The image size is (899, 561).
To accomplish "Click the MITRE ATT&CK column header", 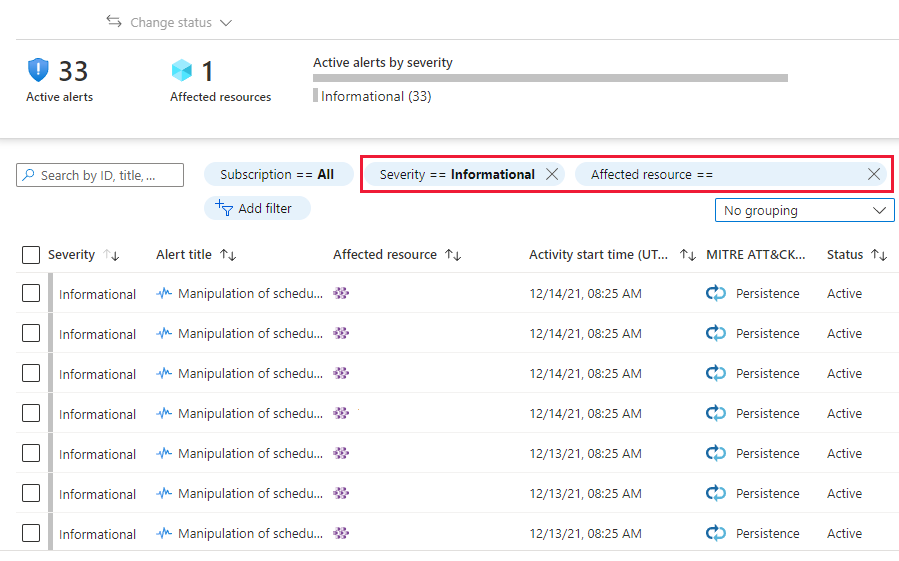I will 756,255.
